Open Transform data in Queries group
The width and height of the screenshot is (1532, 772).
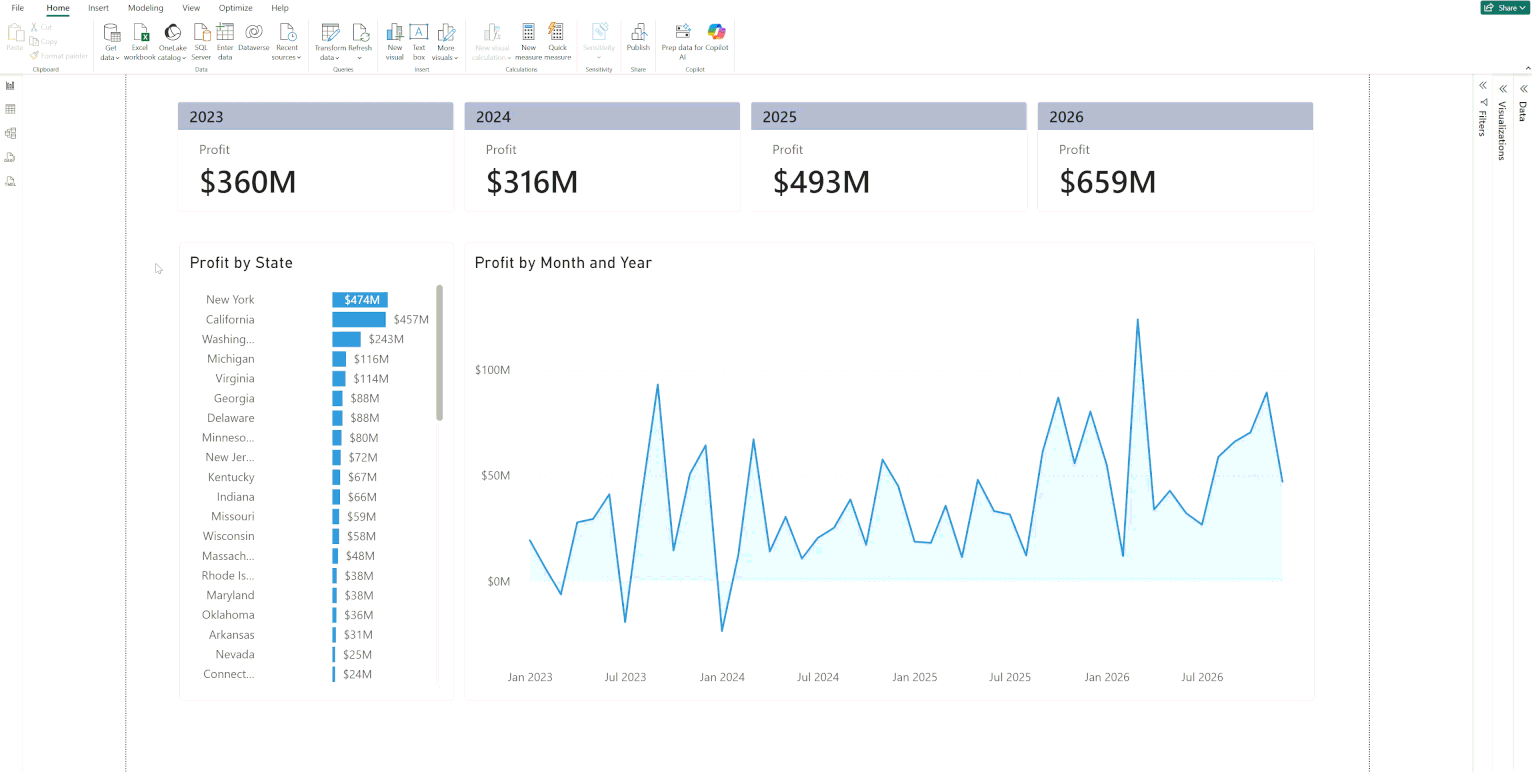point(330,42)
